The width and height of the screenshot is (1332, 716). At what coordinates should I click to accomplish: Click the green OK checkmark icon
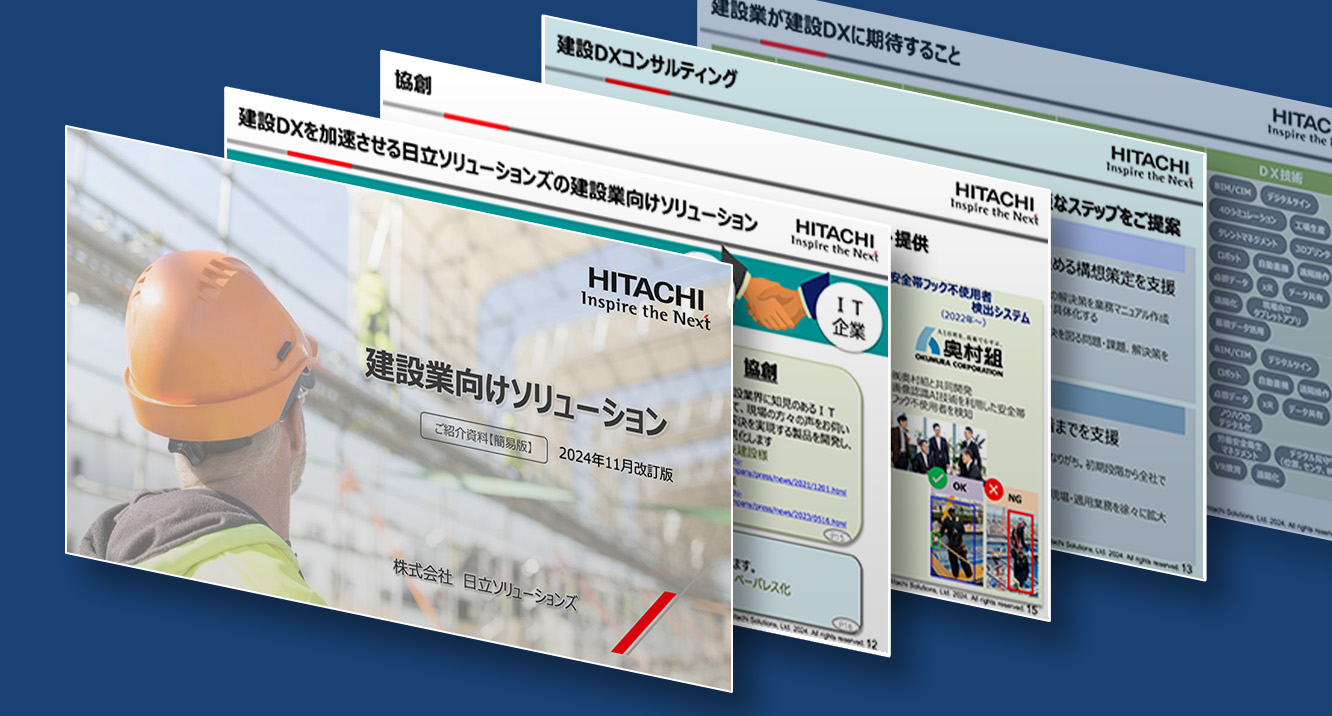coord(937,479)
